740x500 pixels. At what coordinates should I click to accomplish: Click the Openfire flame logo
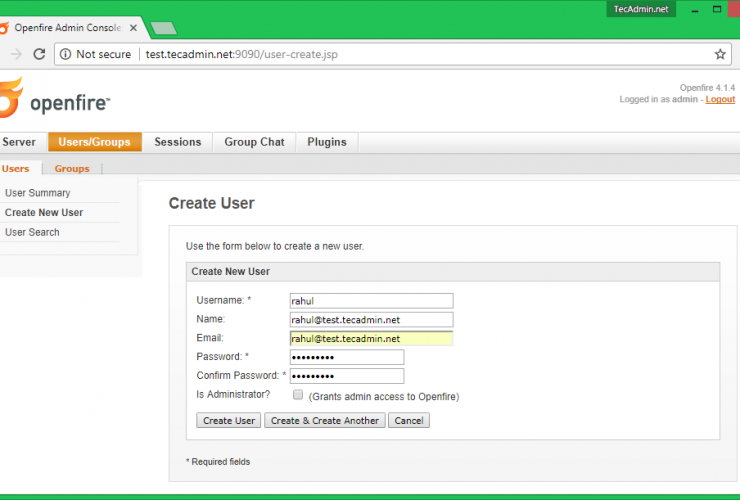(10, 100)
